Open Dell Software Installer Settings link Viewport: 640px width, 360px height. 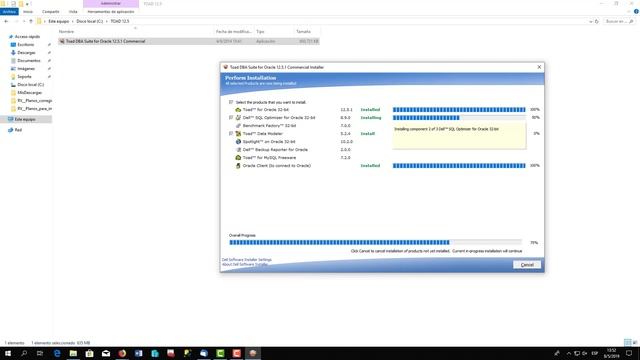tap(247, 260)
